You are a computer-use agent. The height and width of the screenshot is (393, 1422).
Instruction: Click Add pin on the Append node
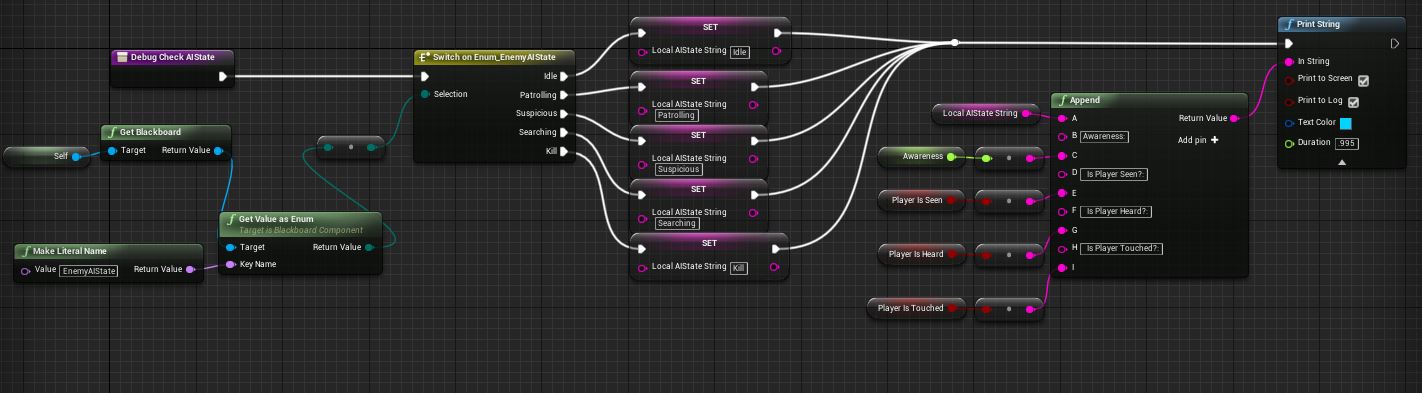tap(1198, 140)
